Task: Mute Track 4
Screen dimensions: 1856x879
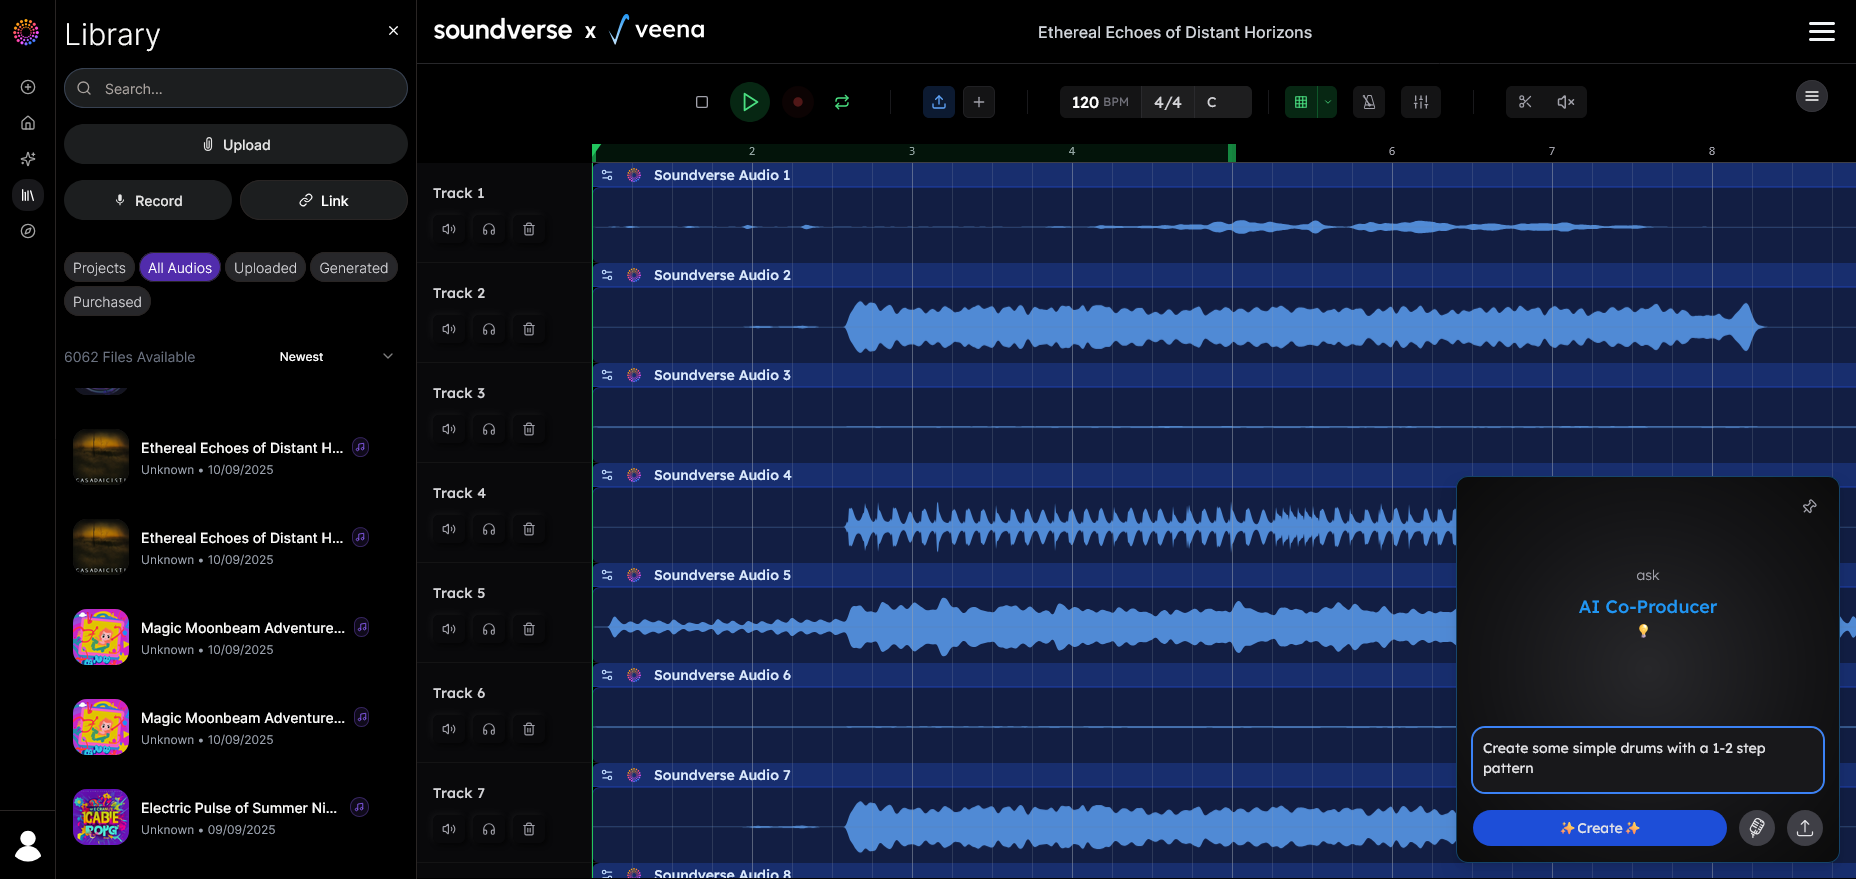Action: coord(449,529)
